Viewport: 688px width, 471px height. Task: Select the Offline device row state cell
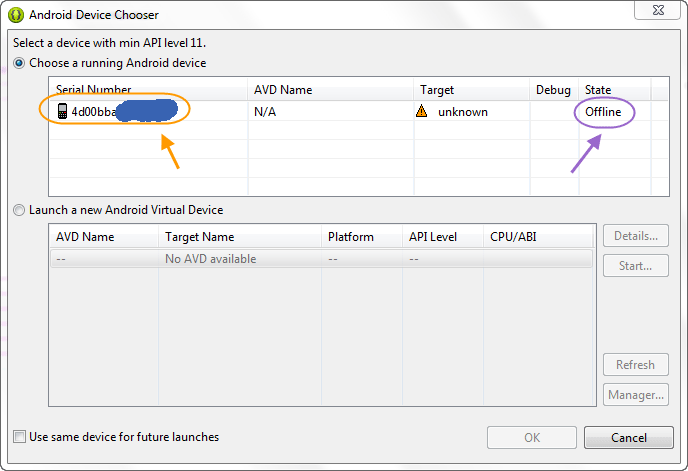point(603,112)
